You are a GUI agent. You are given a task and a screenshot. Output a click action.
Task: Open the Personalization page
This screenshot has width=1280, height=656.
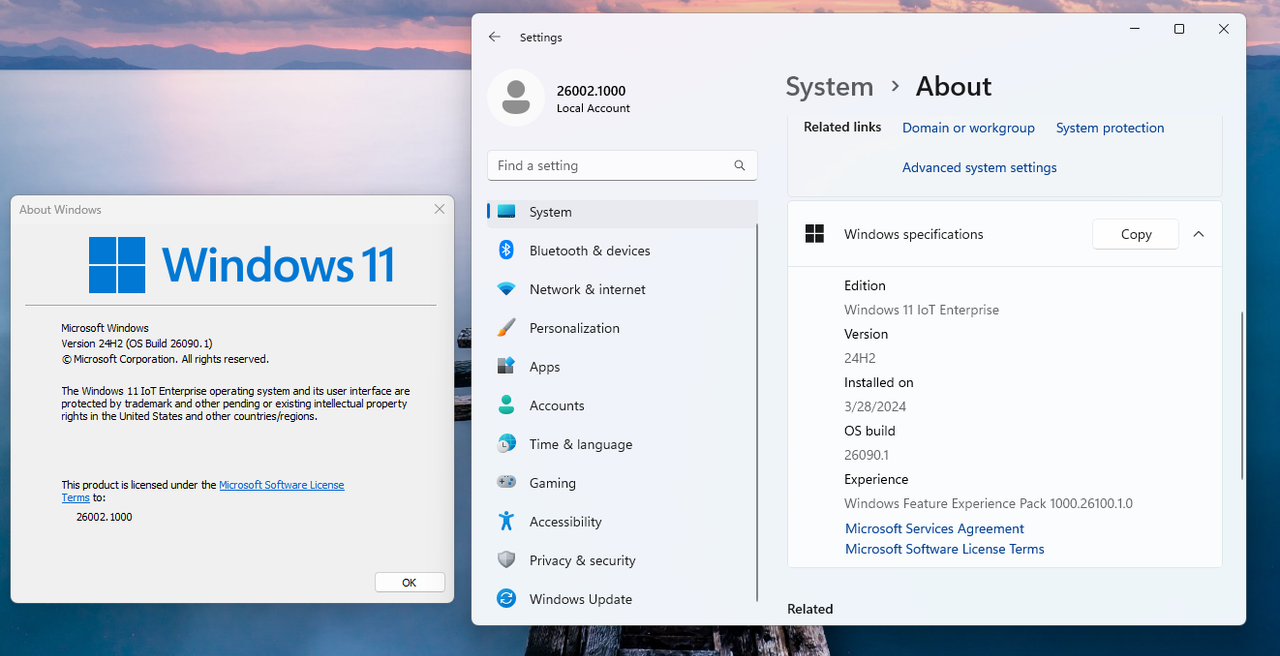tap(622, 328)
